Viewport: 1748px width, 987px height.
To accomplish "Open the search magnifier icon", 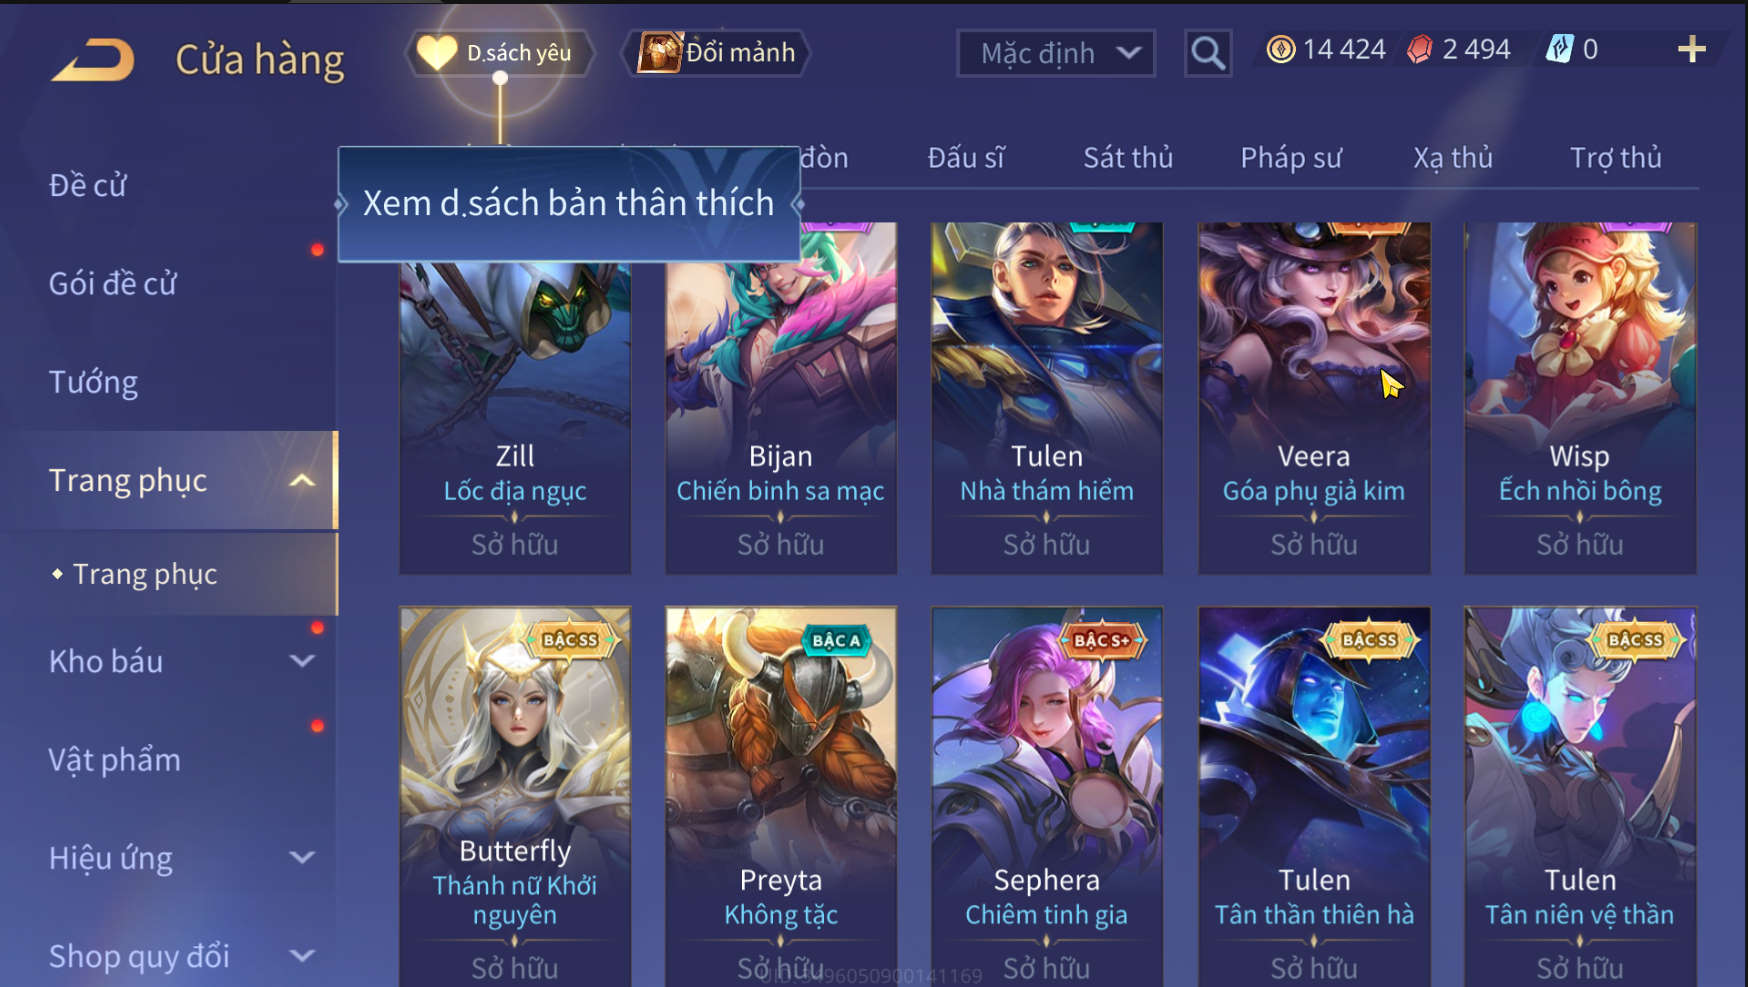I will pos(1208,53).
